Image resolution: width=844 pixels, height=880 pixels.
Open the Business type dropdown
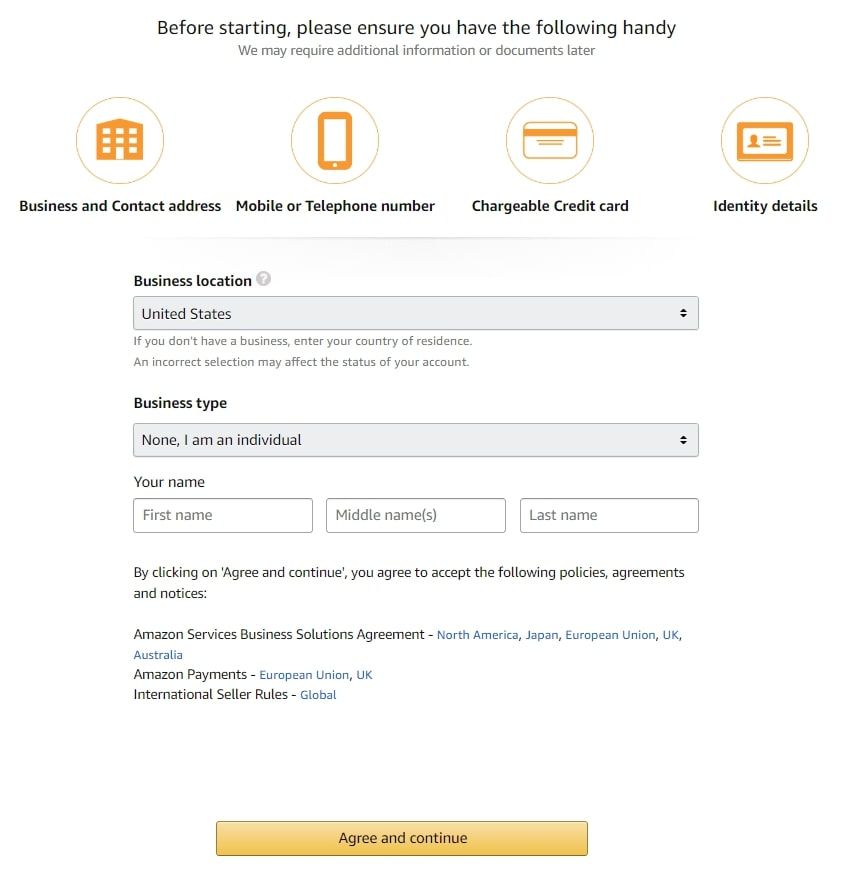click(415, 439)
